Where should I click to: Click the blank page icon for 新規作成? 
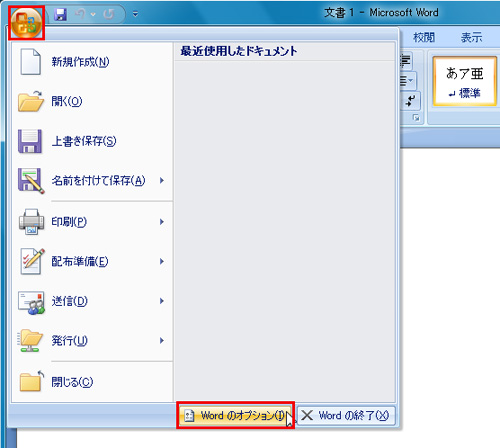[x=30, y=62]
